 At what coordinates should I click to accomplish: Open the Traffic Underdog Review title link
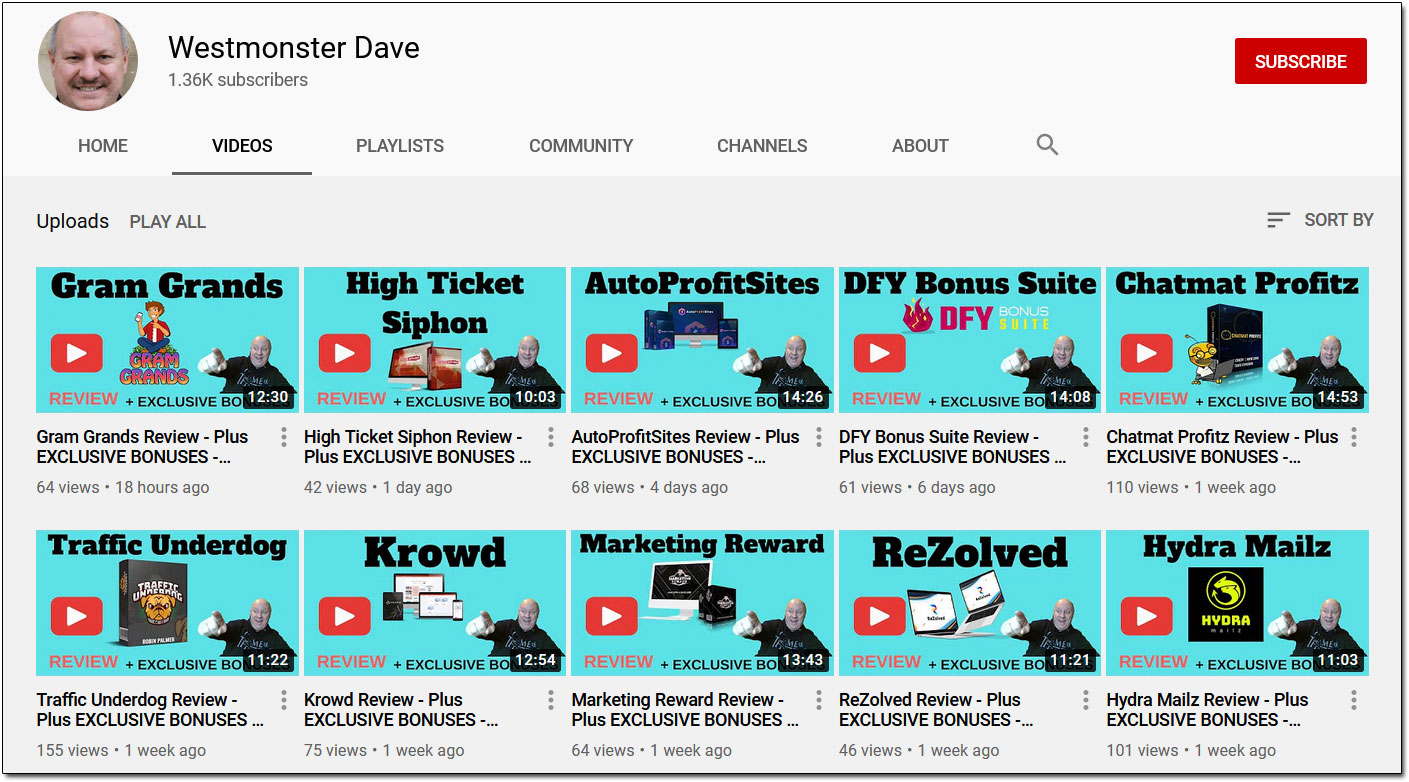pyautogui.click(x=150, y=710)
